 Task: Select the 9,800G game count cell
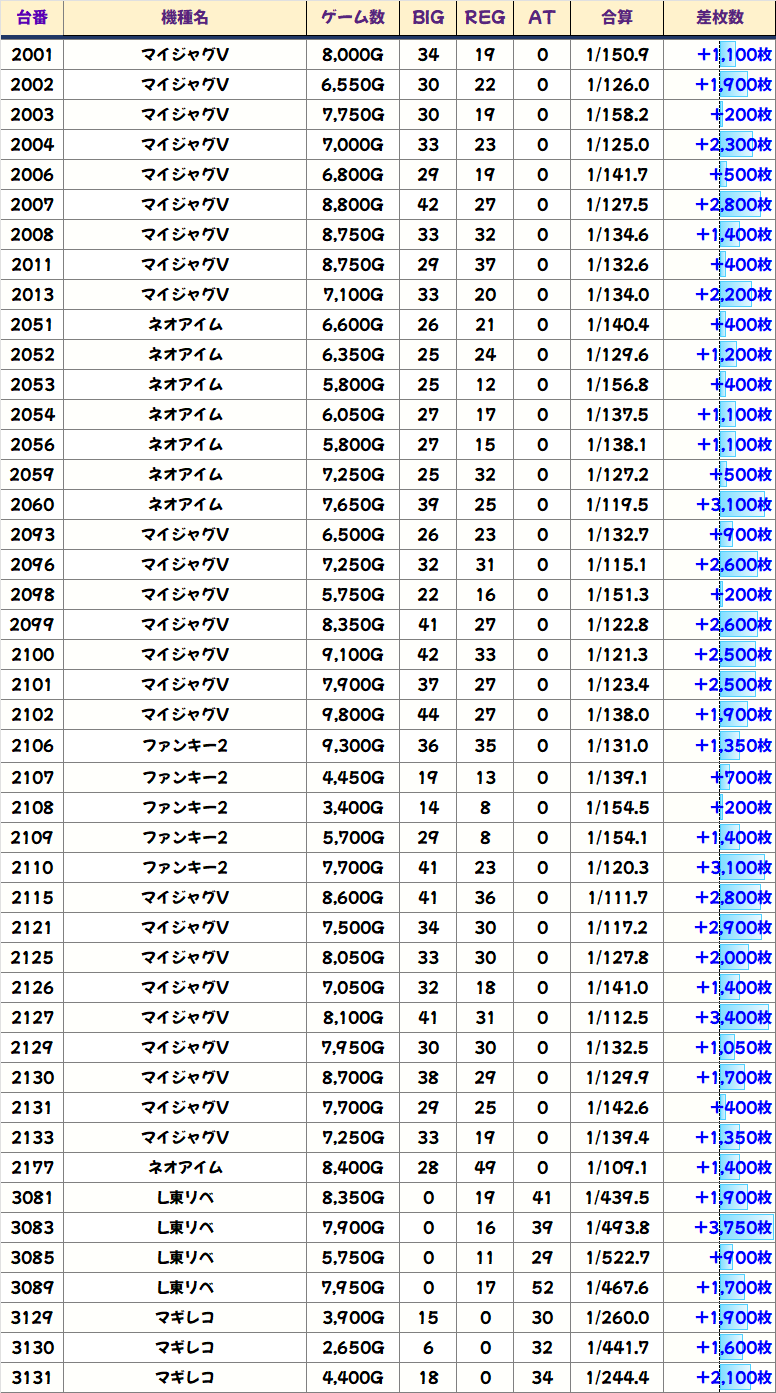(x=353, y=715)
